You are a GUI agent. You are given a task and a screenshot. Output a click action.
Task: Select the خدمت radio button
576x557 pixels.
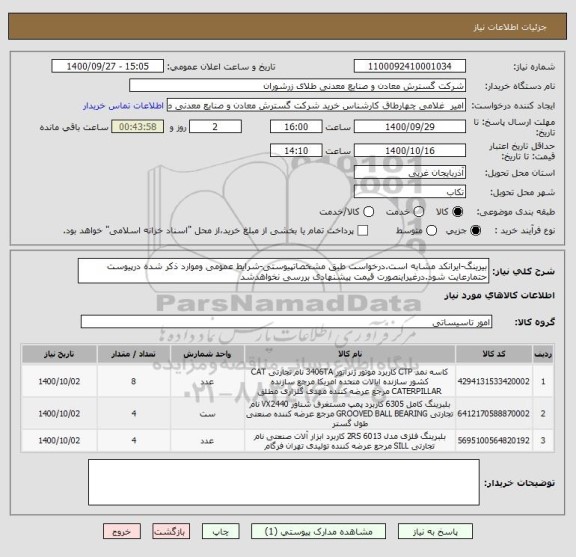[419, 212]
